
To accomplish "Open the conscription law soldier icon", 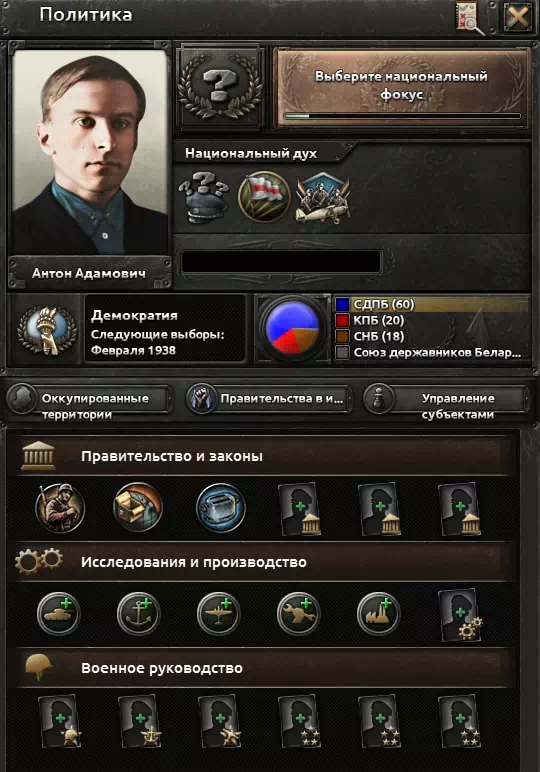I will tap(60, 507).
